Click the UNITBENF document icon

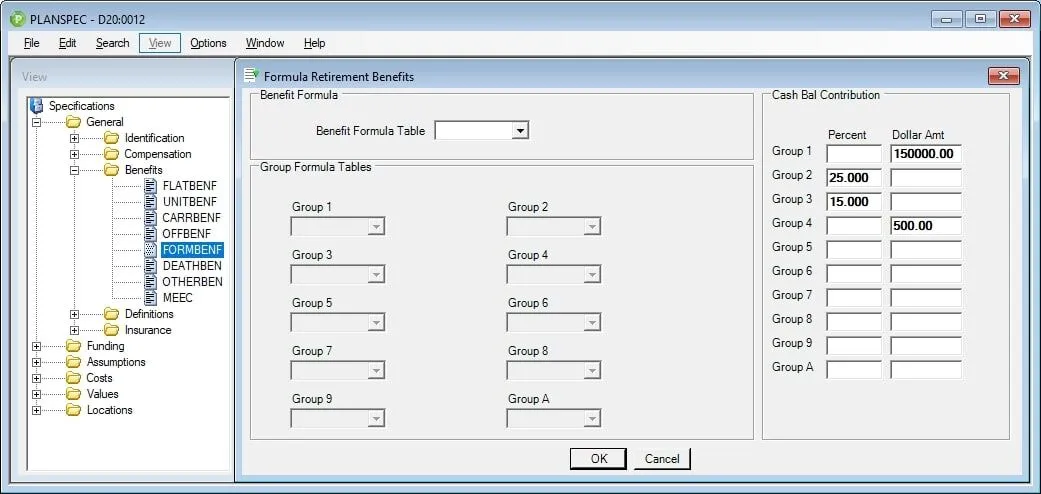point(151,202)
